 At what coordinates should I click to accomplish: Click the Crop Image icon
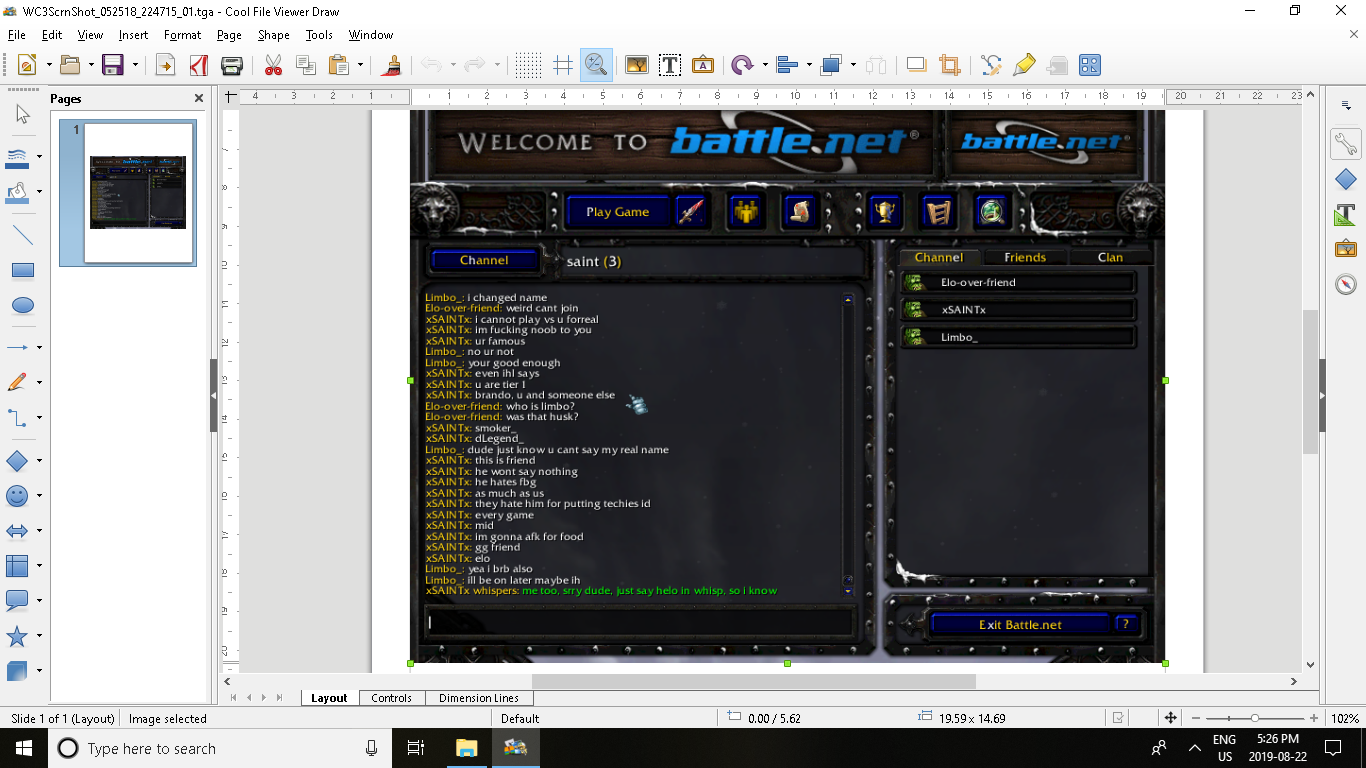[949, 65]
